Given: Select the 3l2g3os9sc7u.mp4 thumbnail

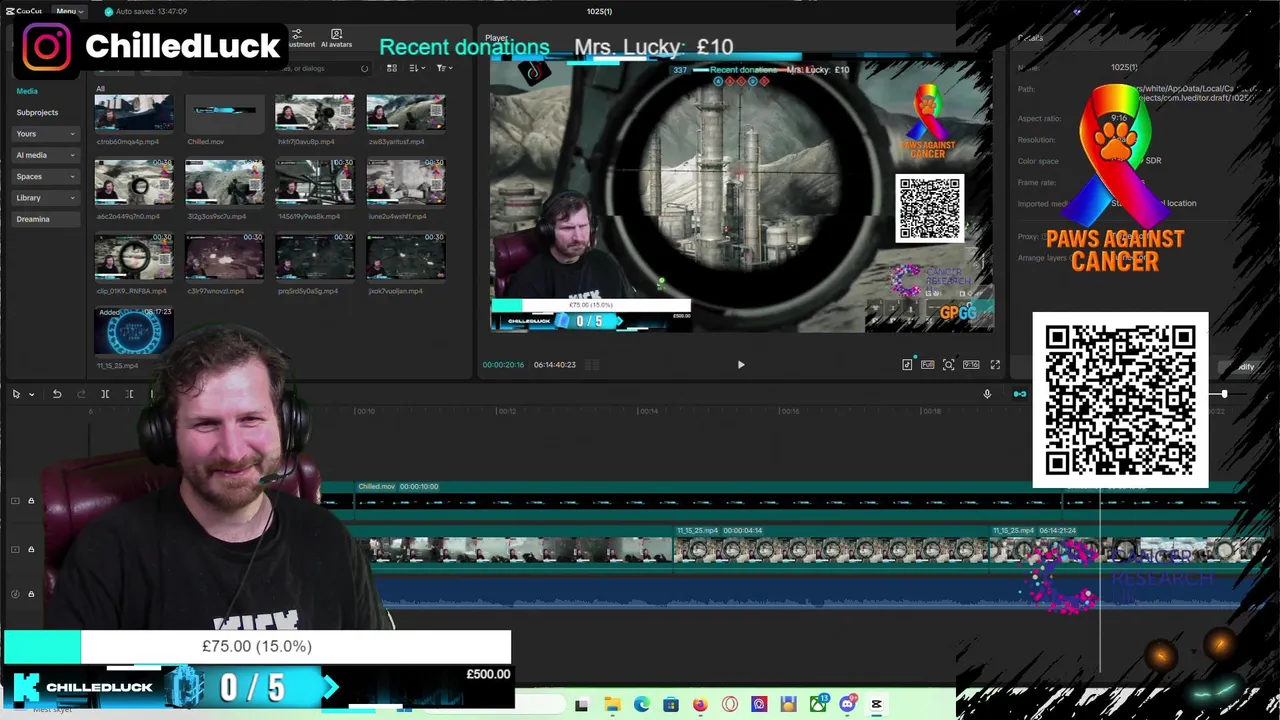Looking at the screenshot, I should tap(224, 182).
